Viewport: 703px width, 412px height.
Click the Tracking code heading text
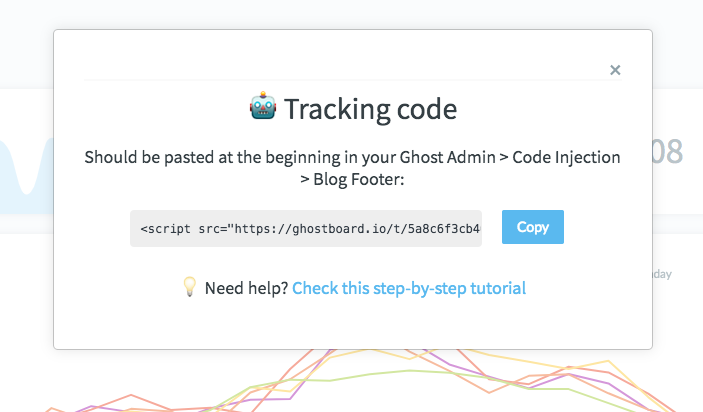[x=370, y=109]
